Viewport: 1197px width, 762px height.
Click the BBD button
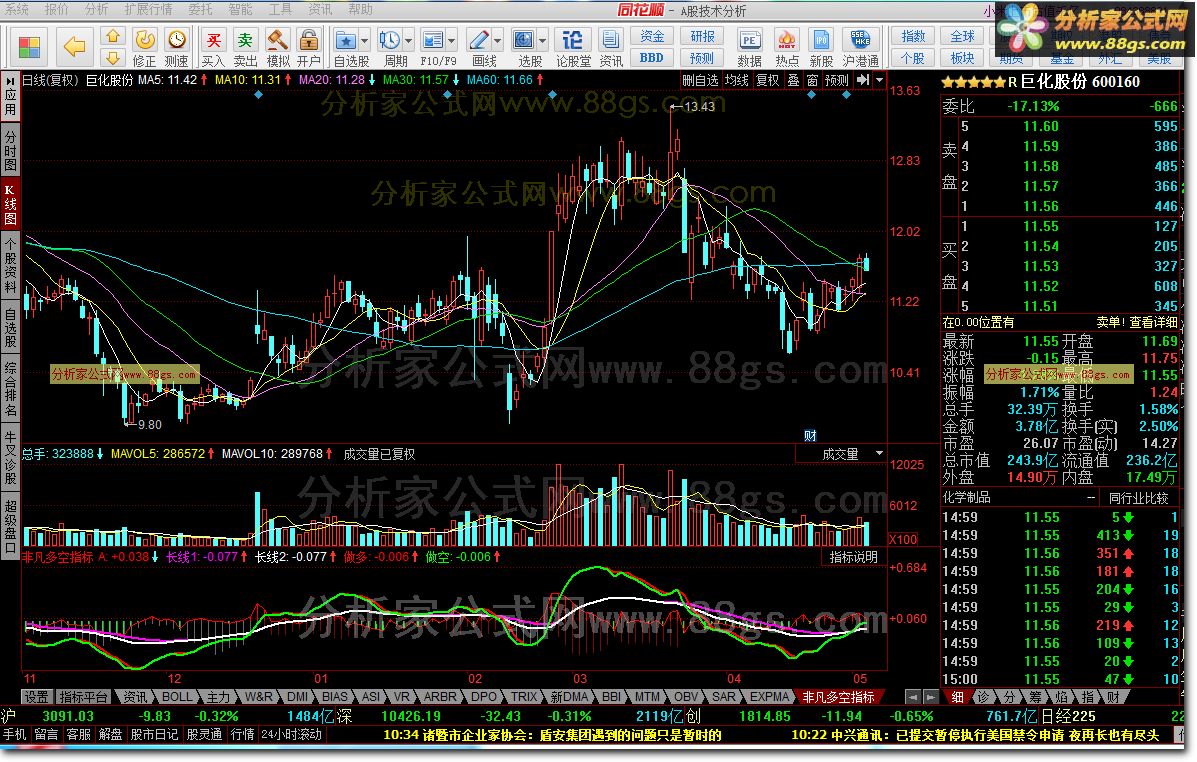[x=652, y=57]
